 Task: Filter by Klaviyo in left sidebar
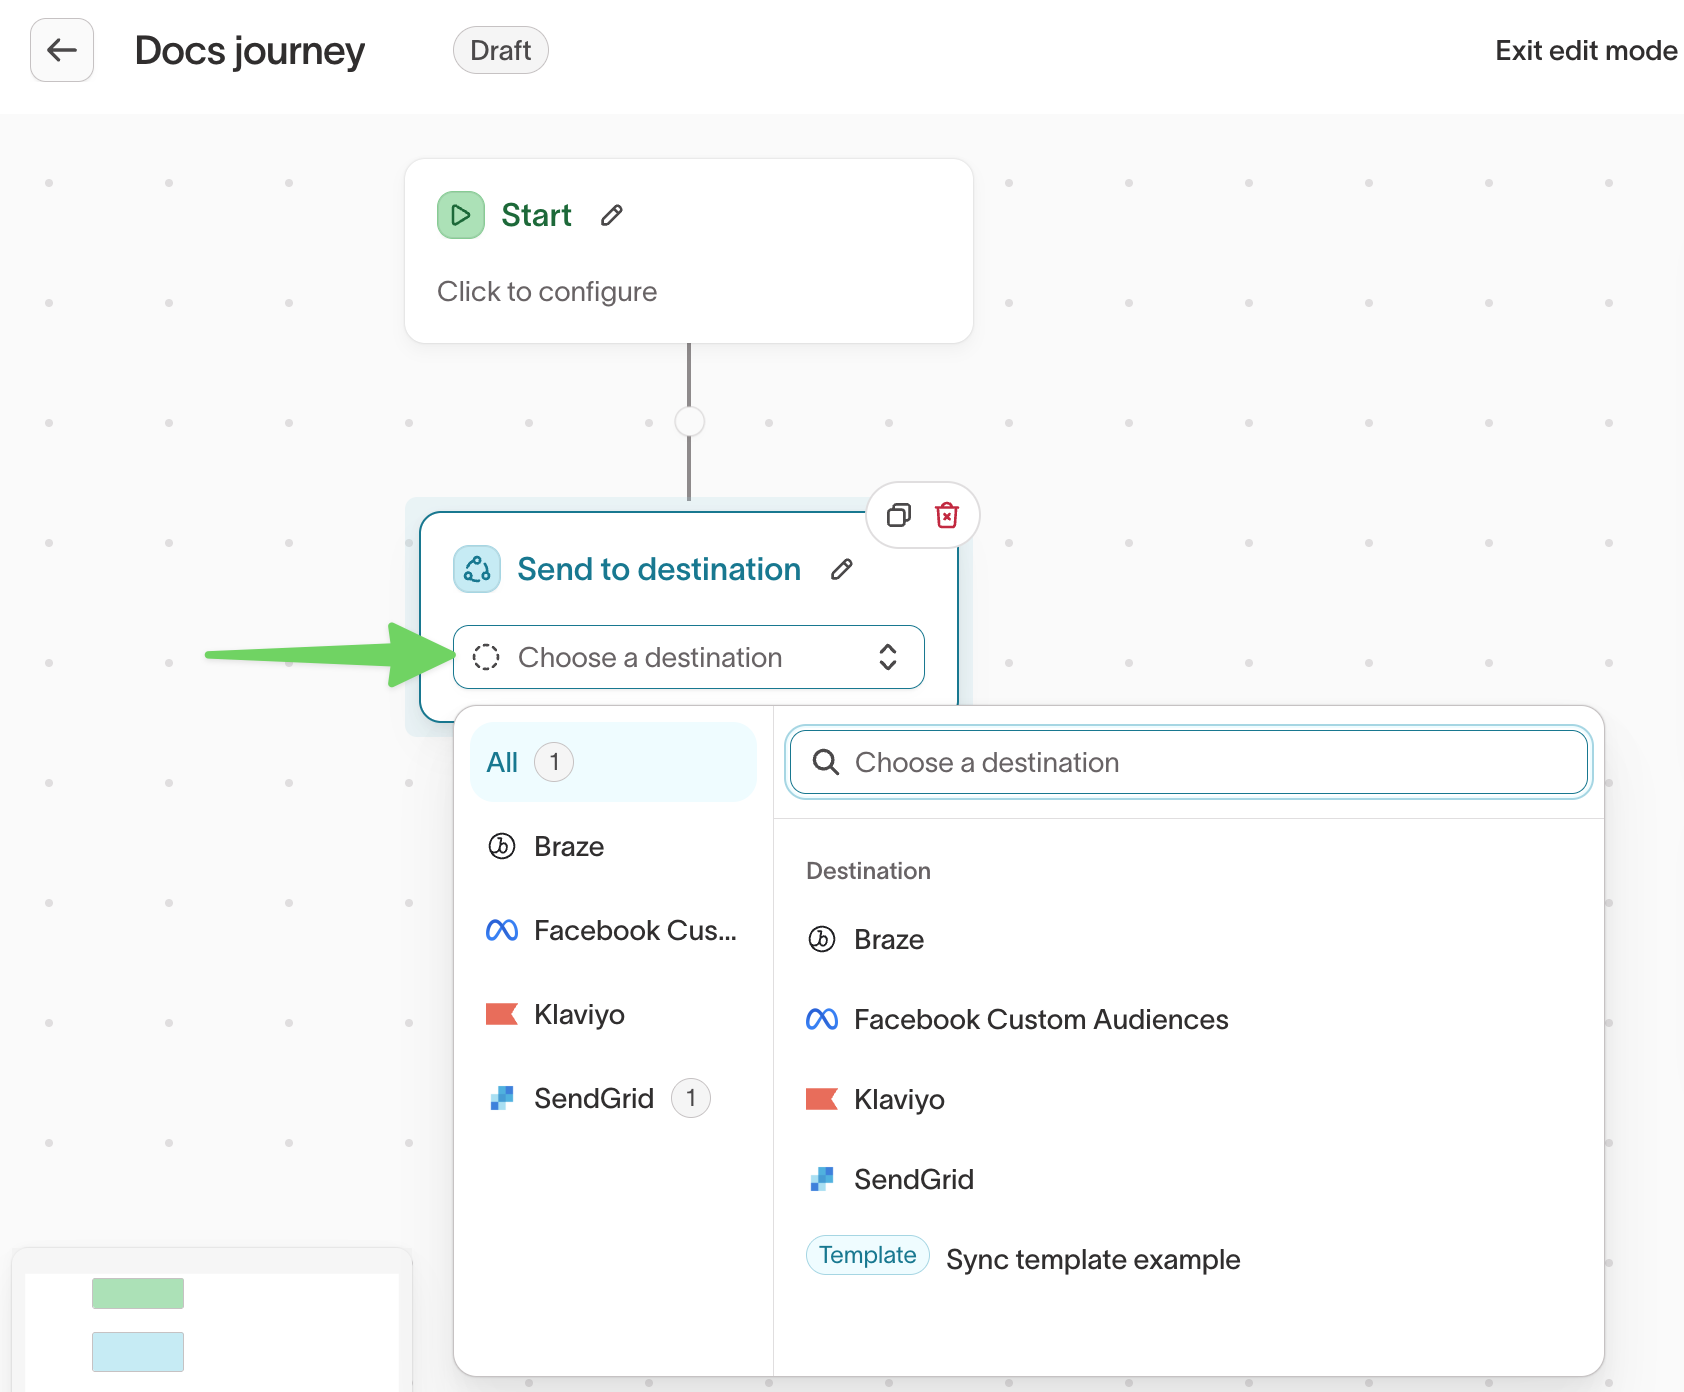point(578,1015)
